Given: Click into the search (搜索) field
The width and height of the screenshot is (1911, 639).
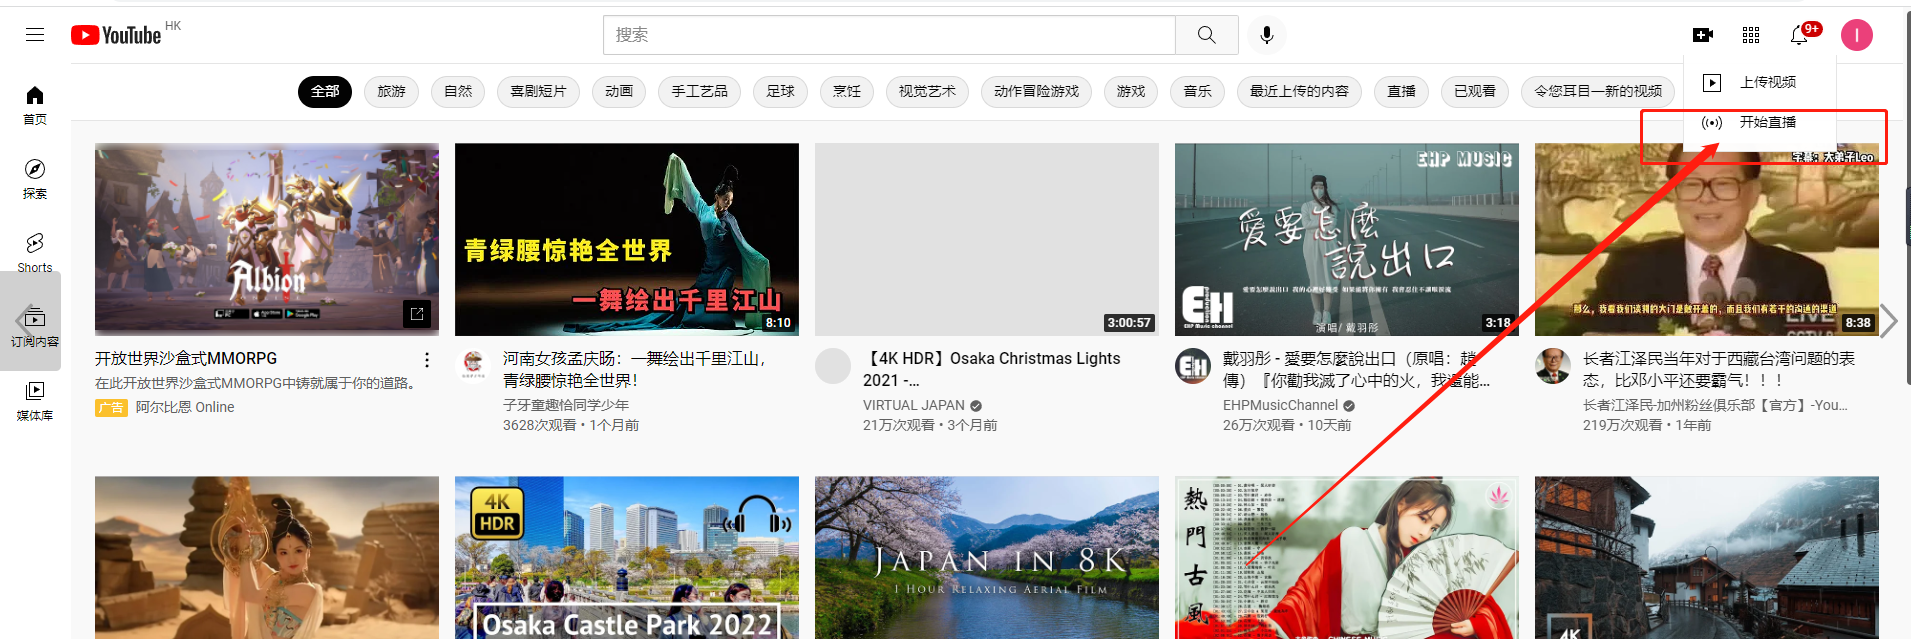Looking at the screenshot, I should (x=889, y=35).
